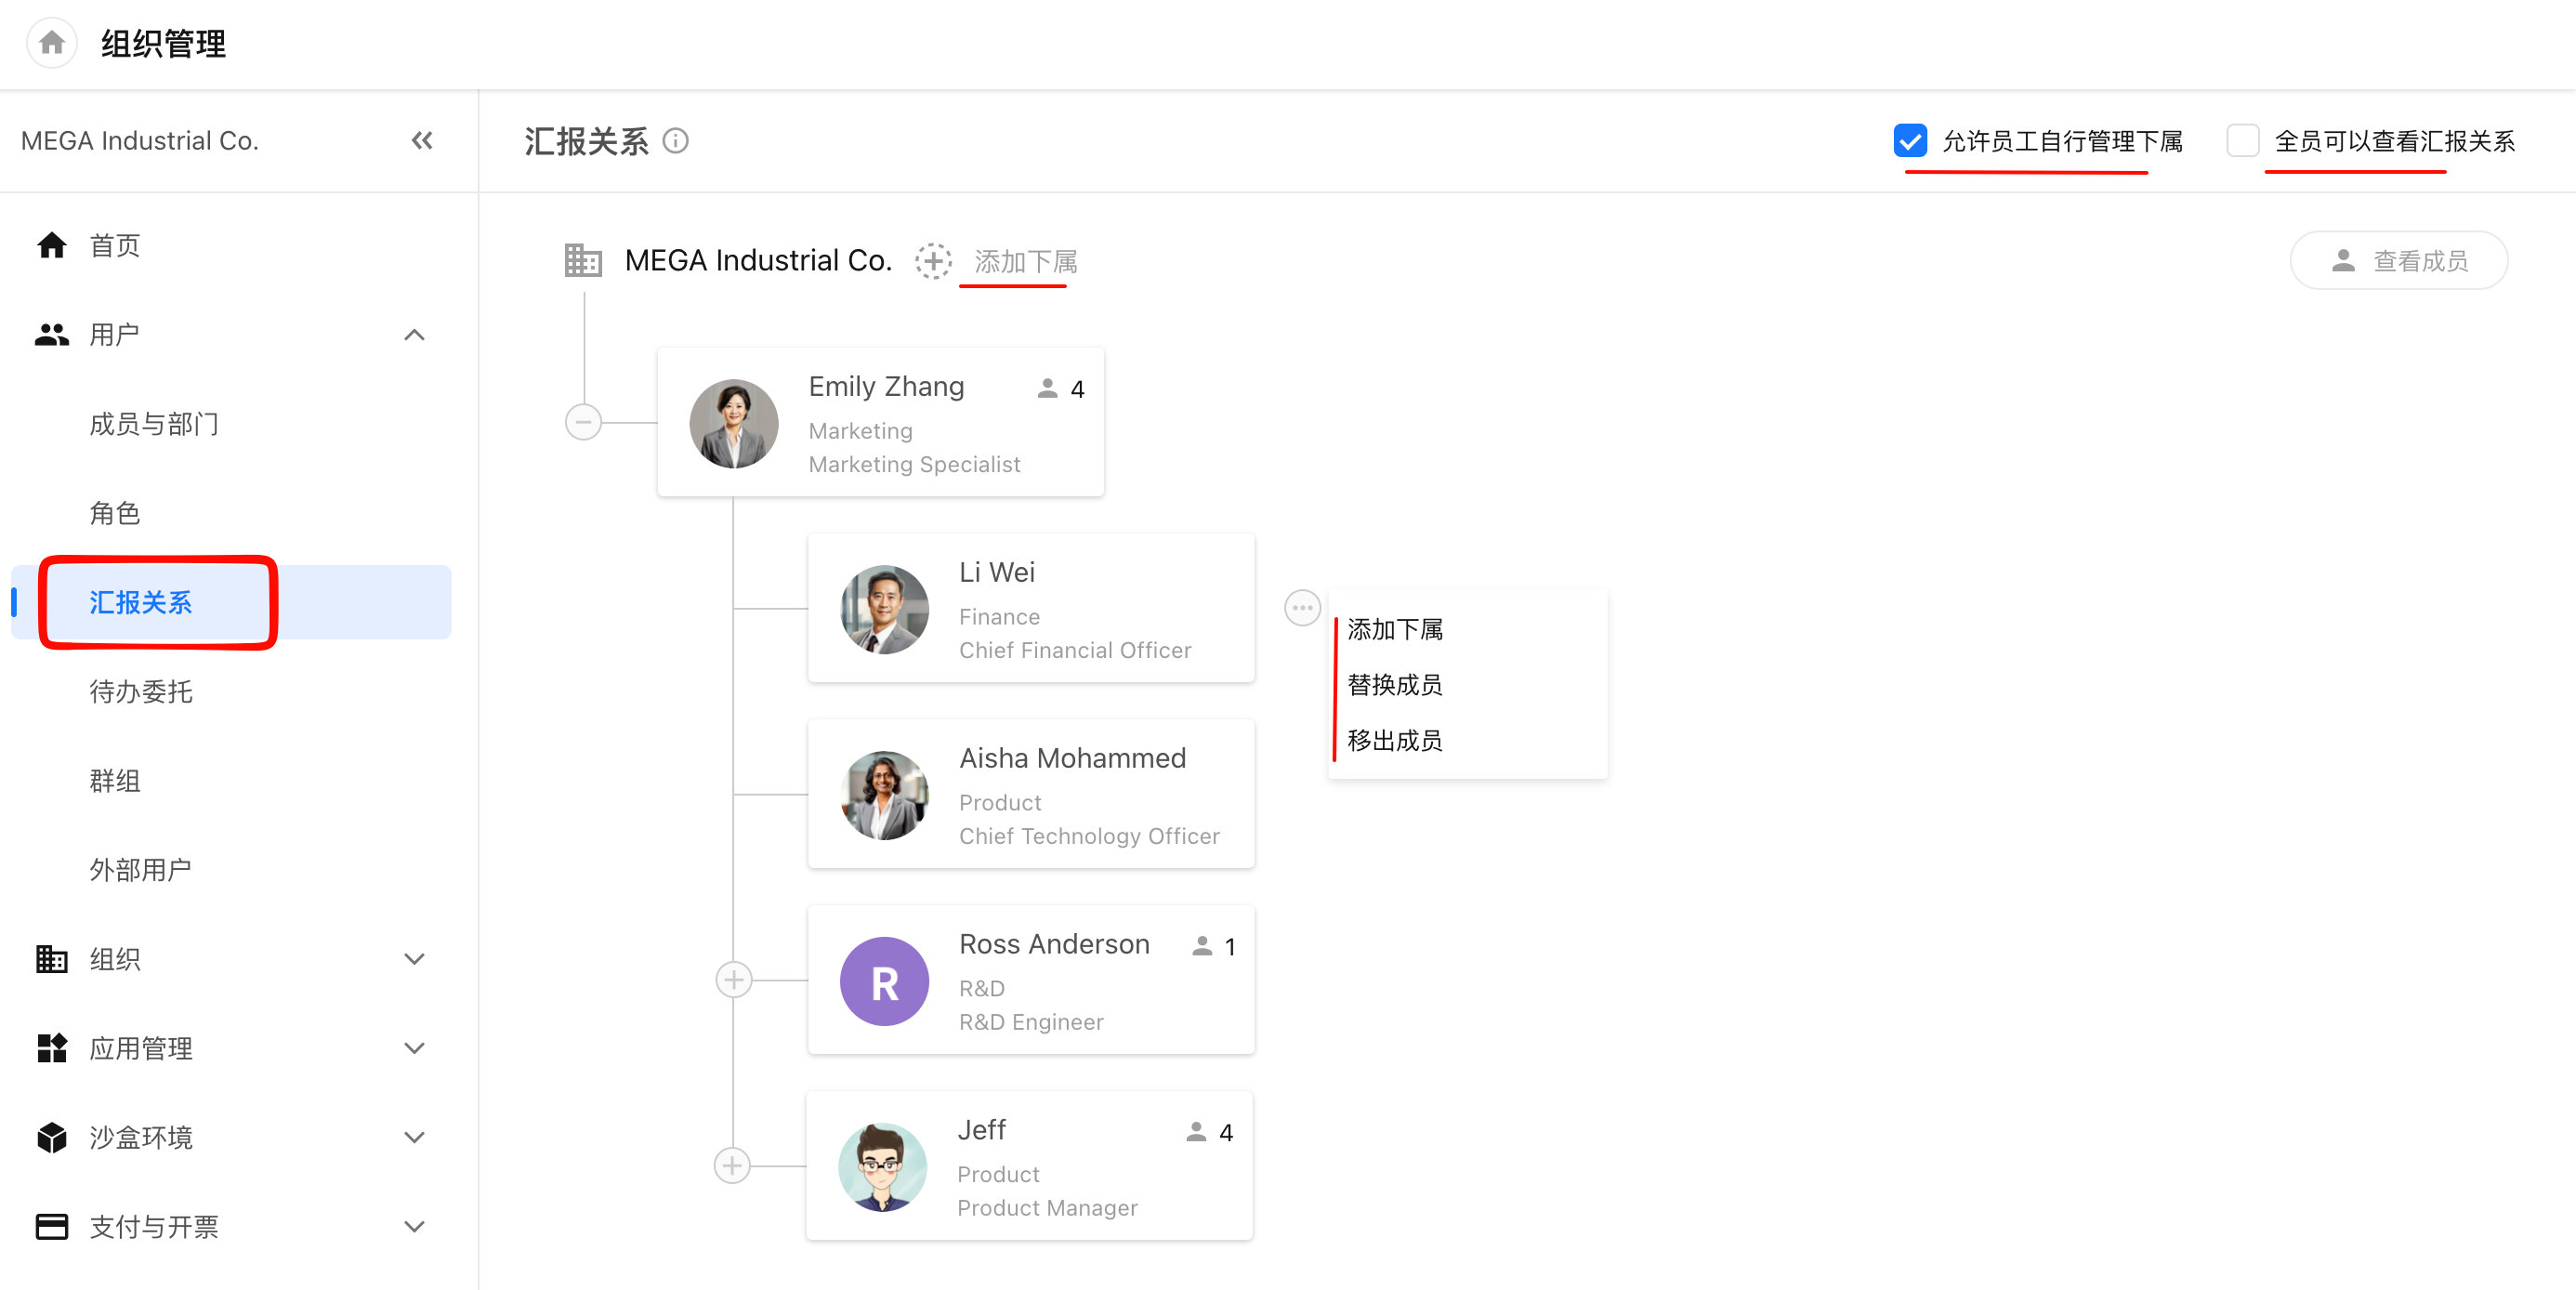The height and width of the screenshot is (1290, 2576).
Task: Expand Jeff's subordinates via plus button
Action: [x=732, y=1166]
